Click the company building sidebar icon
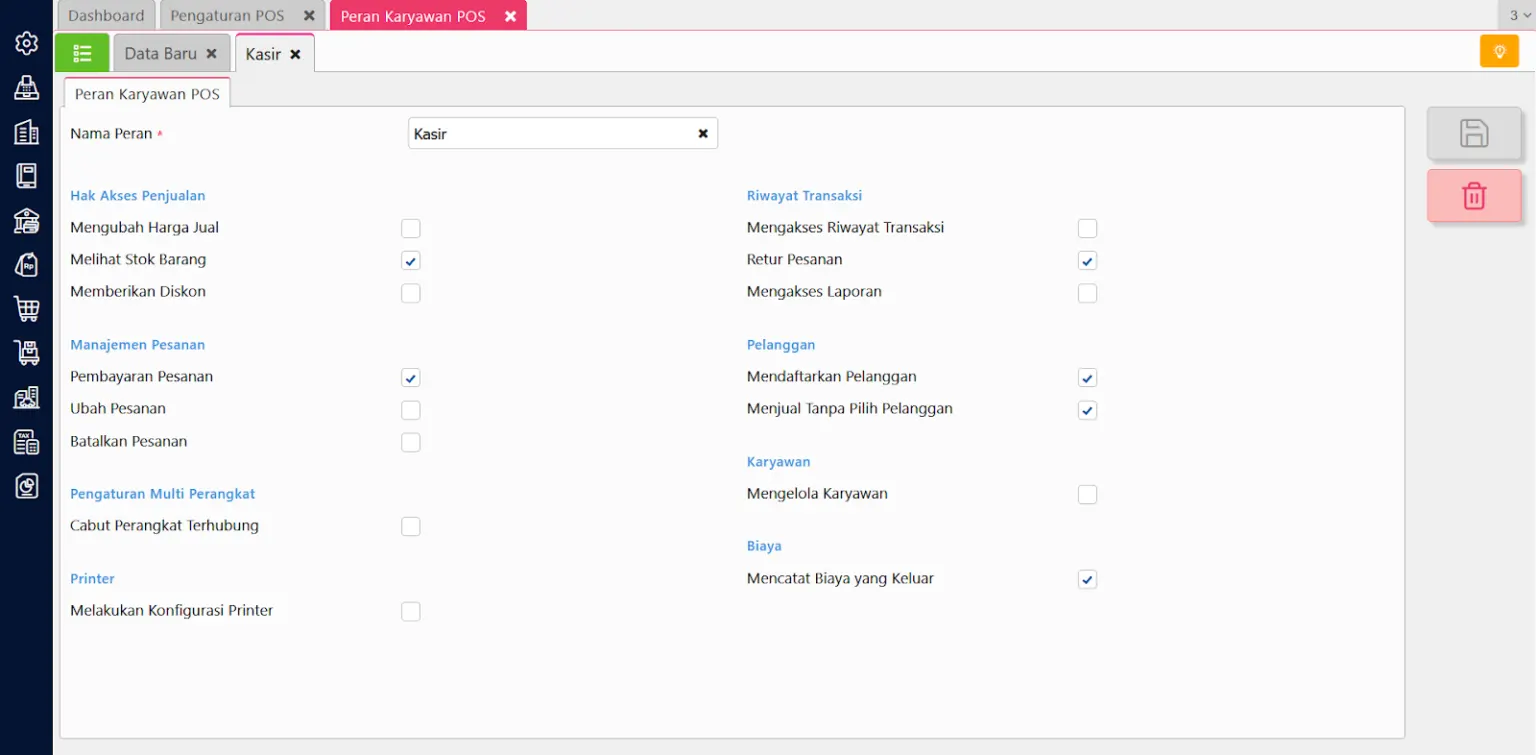 [x=27, y=132]
